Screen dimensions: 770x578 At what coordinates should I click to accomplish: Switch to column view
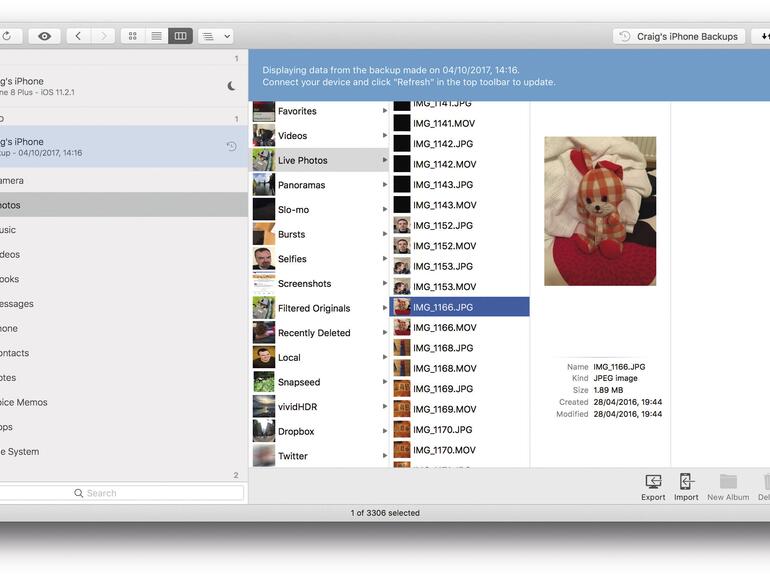180,36
